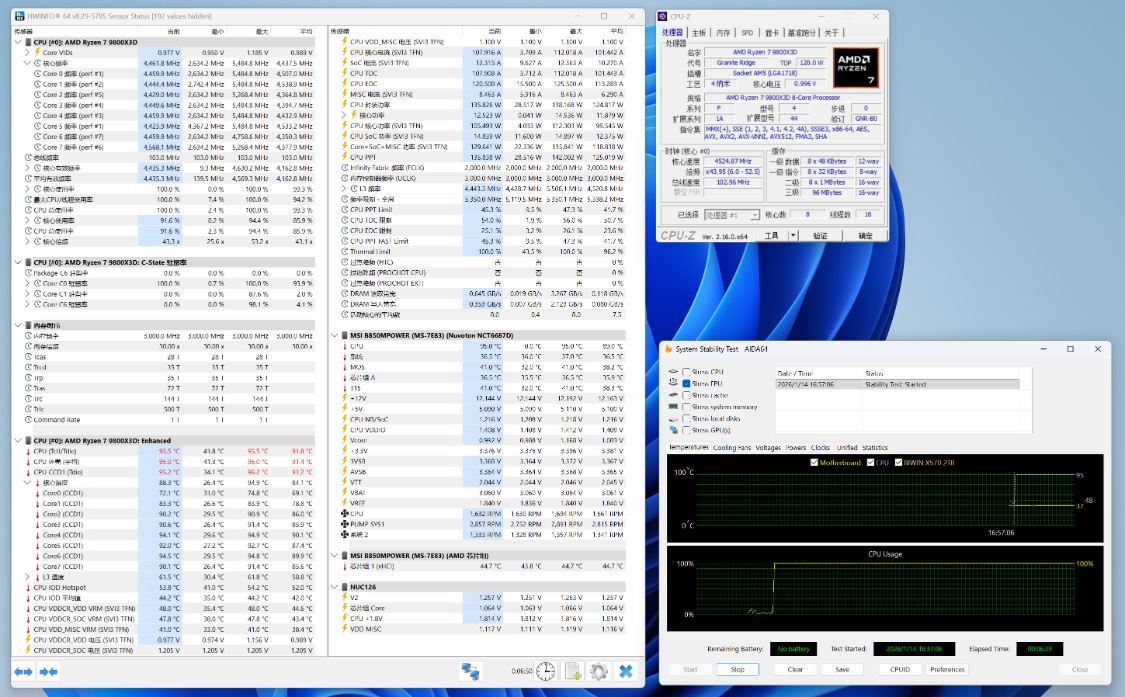The height and width of the screenshot is (697, 1125).
Task: Click the clock reset timer icon
Action: (x=545, y=671)
